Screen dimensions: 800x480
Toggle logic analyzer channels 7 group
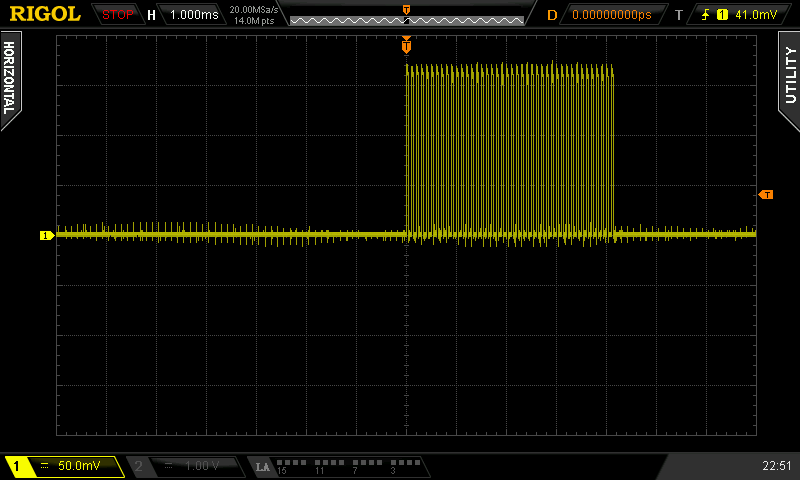coord(367,466)
